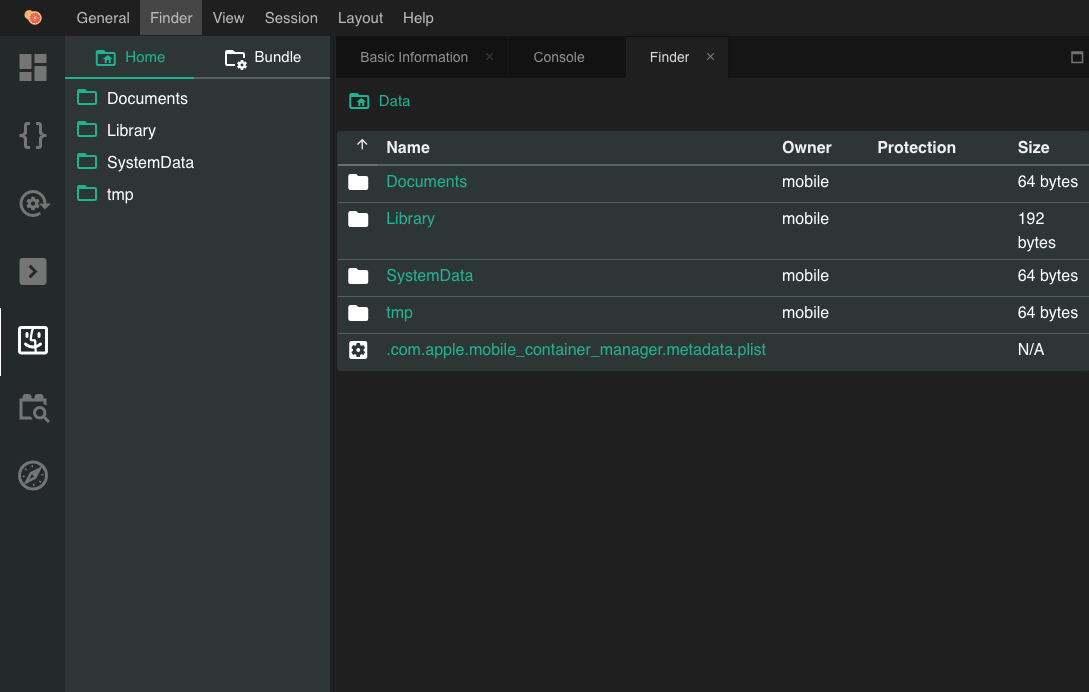Open the terminal arrow icon in sidebar
The width and height of the screenshot is (1089, 692).
(x=33, y=271)
